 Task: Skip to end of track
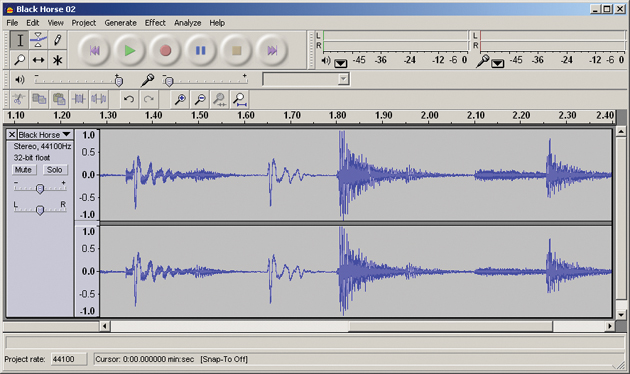pos(272,51)
